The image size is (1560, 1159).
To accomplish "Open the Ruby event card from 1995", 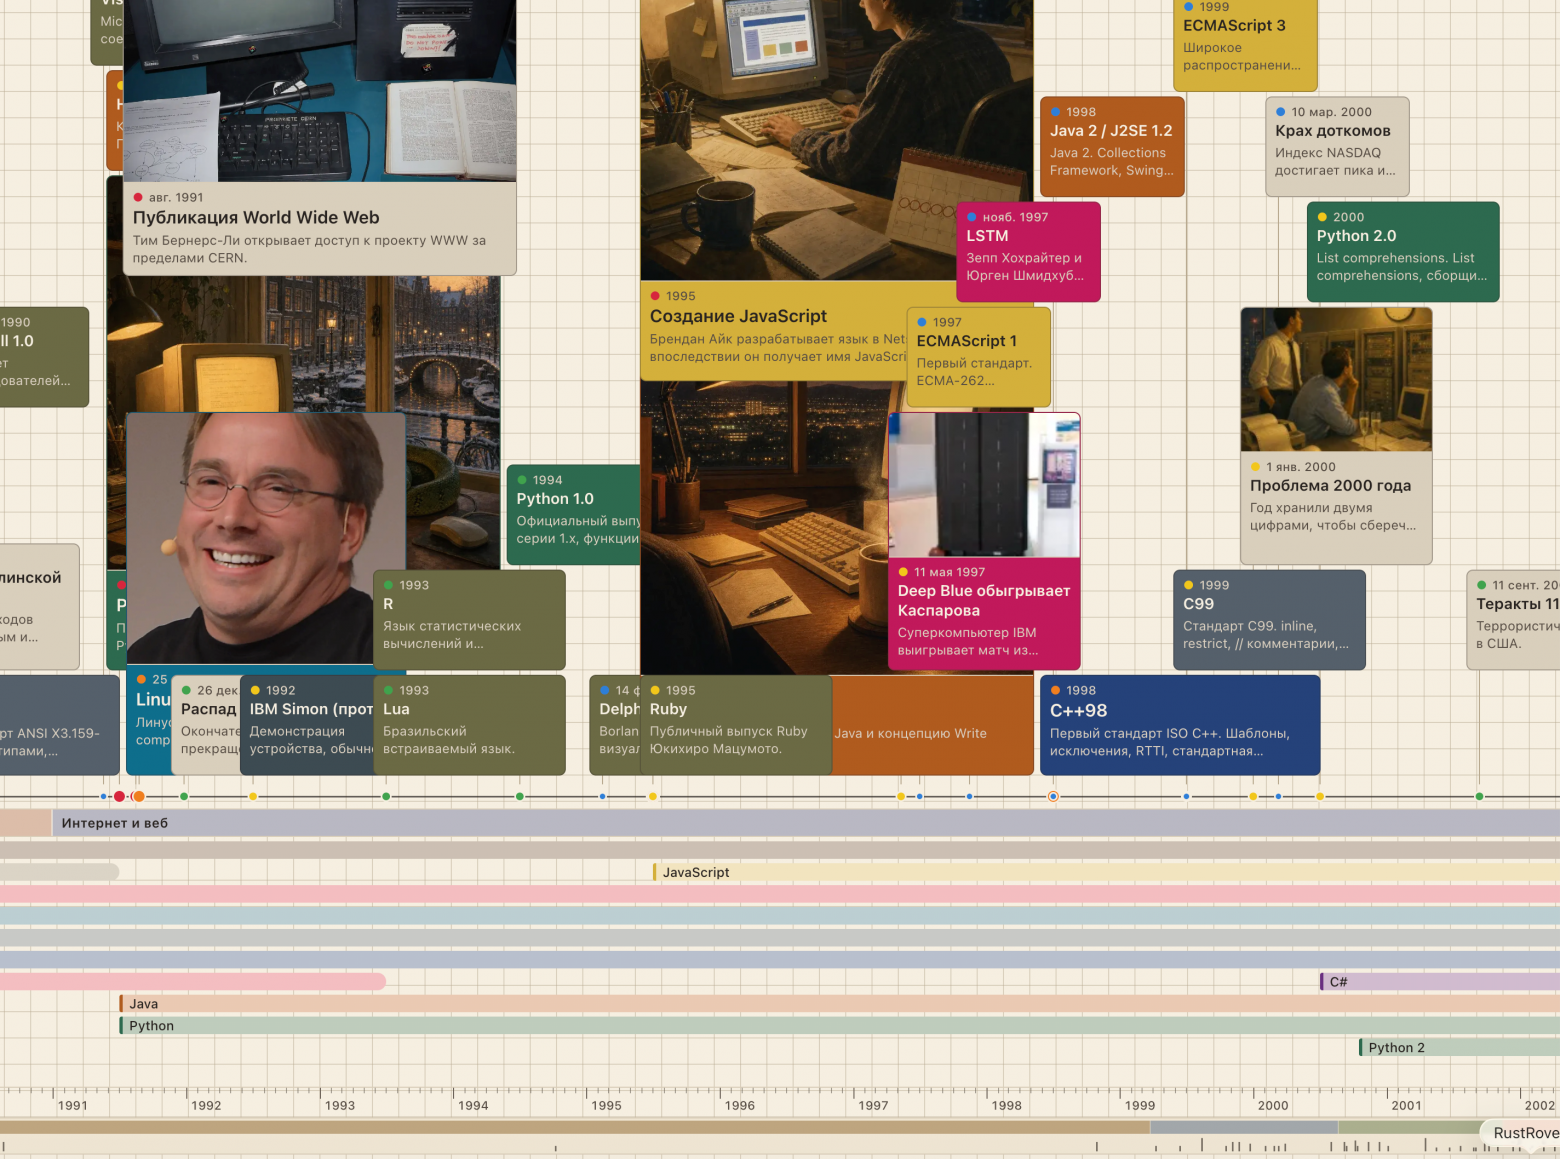I will pyautogui.click(x=736, y=725).
